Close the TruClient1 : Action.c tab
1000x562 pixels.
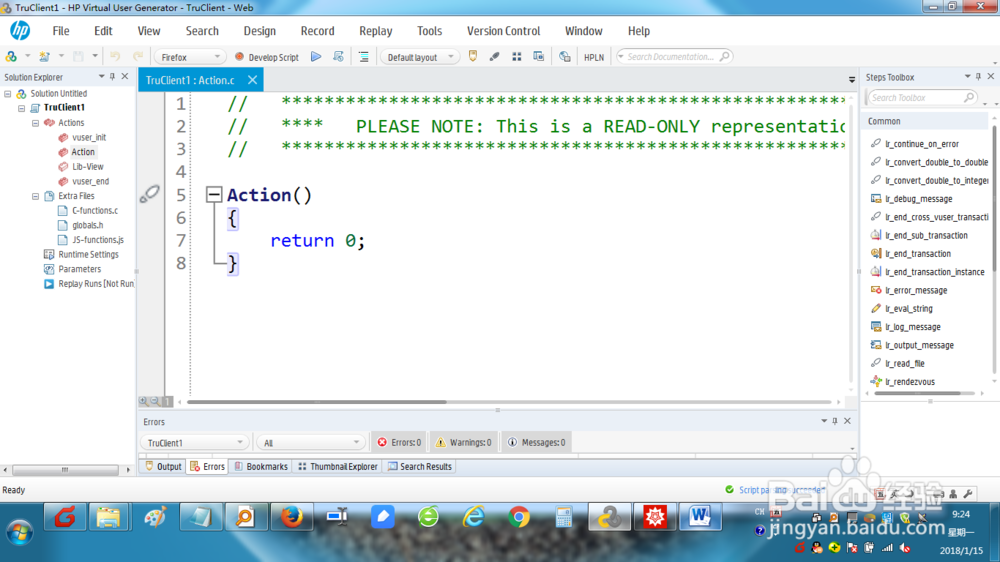(x=253, y=80)
